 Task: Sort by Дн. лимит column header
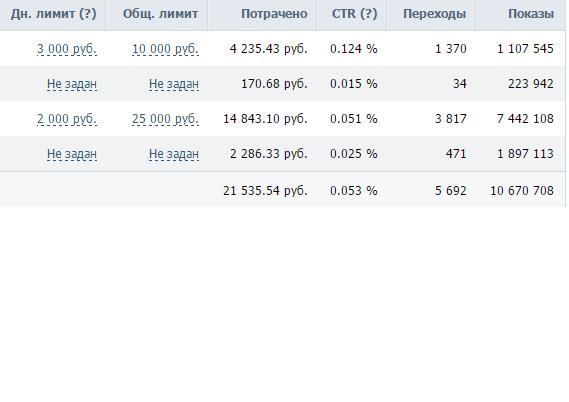click(x=54, y=14)
